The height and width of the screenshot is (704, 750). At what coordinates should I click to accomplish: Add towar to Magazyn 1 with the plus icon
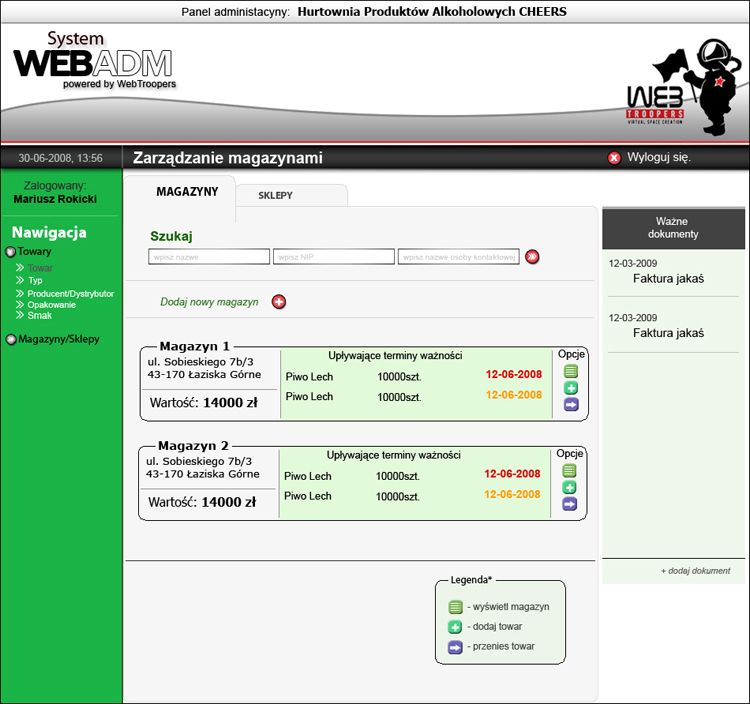571,388
